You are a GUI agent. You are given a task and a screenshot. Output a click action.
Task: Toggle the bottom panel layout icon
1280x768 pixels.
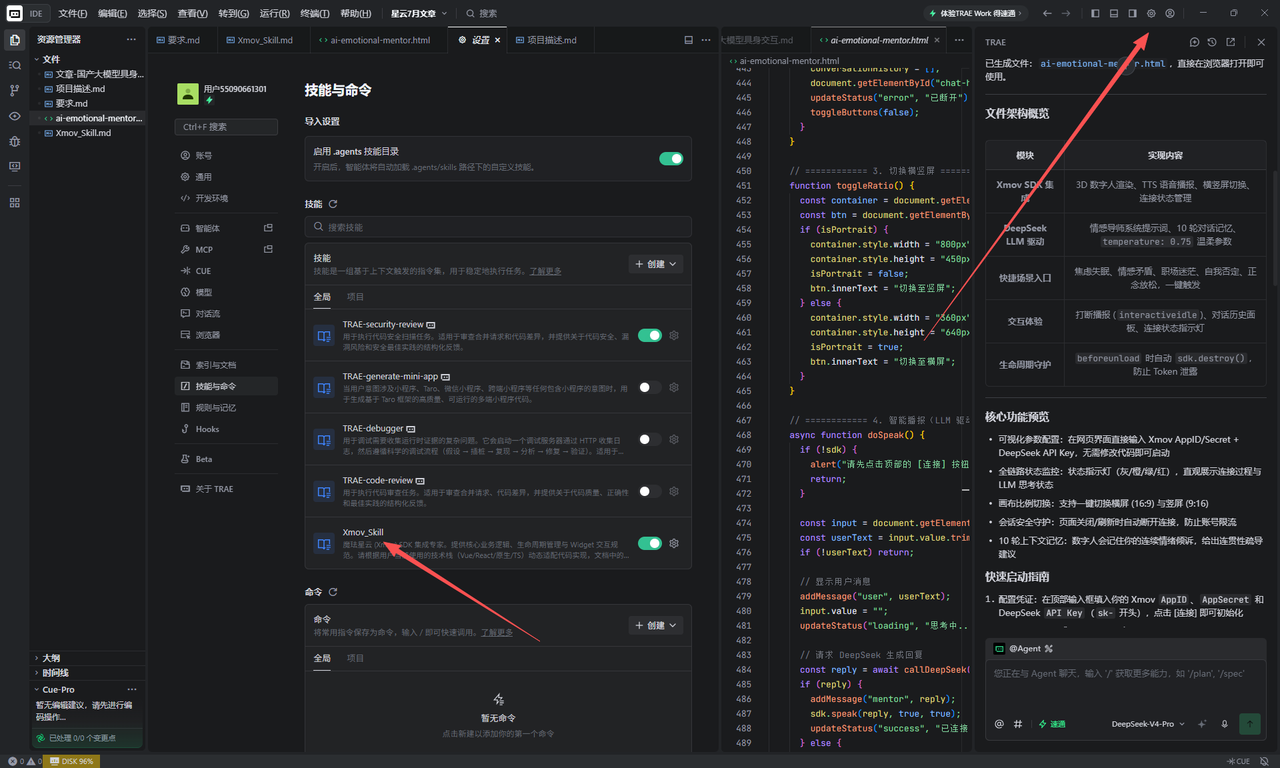click(x=1114, y=14)
